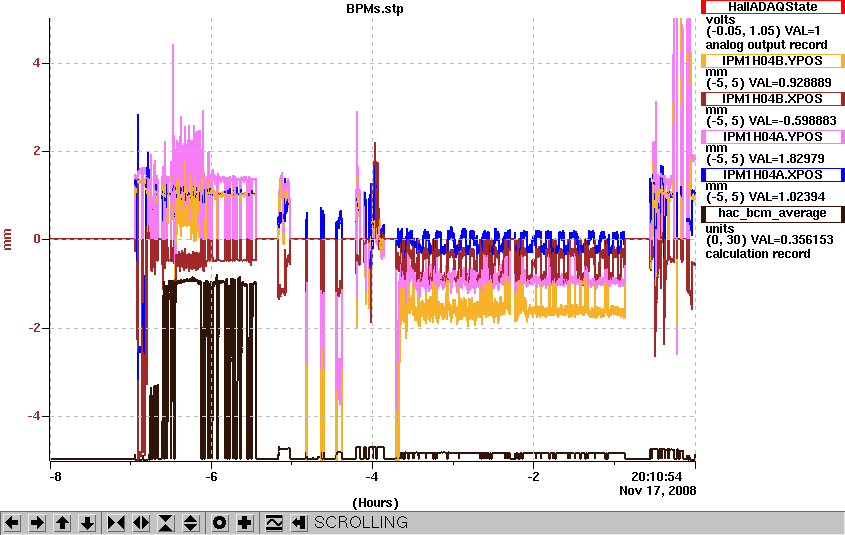Click the arrow-to-bar reset scroll icon
Screen dimensions: 845x535
299,523
